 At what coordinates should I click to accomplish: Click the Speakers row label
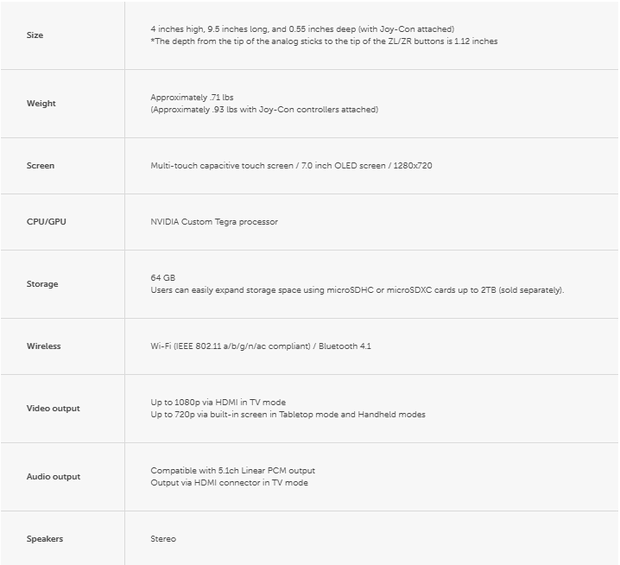[45, 539]
